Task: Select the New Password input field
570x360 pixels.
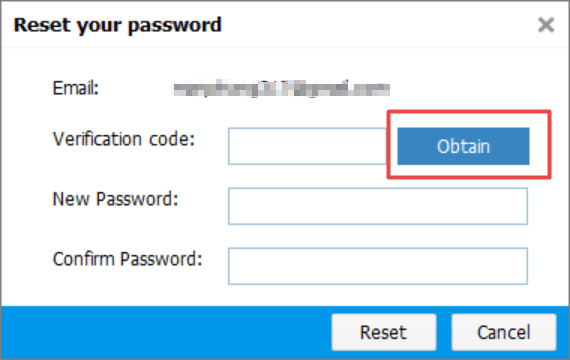Action: coord(378,206)
